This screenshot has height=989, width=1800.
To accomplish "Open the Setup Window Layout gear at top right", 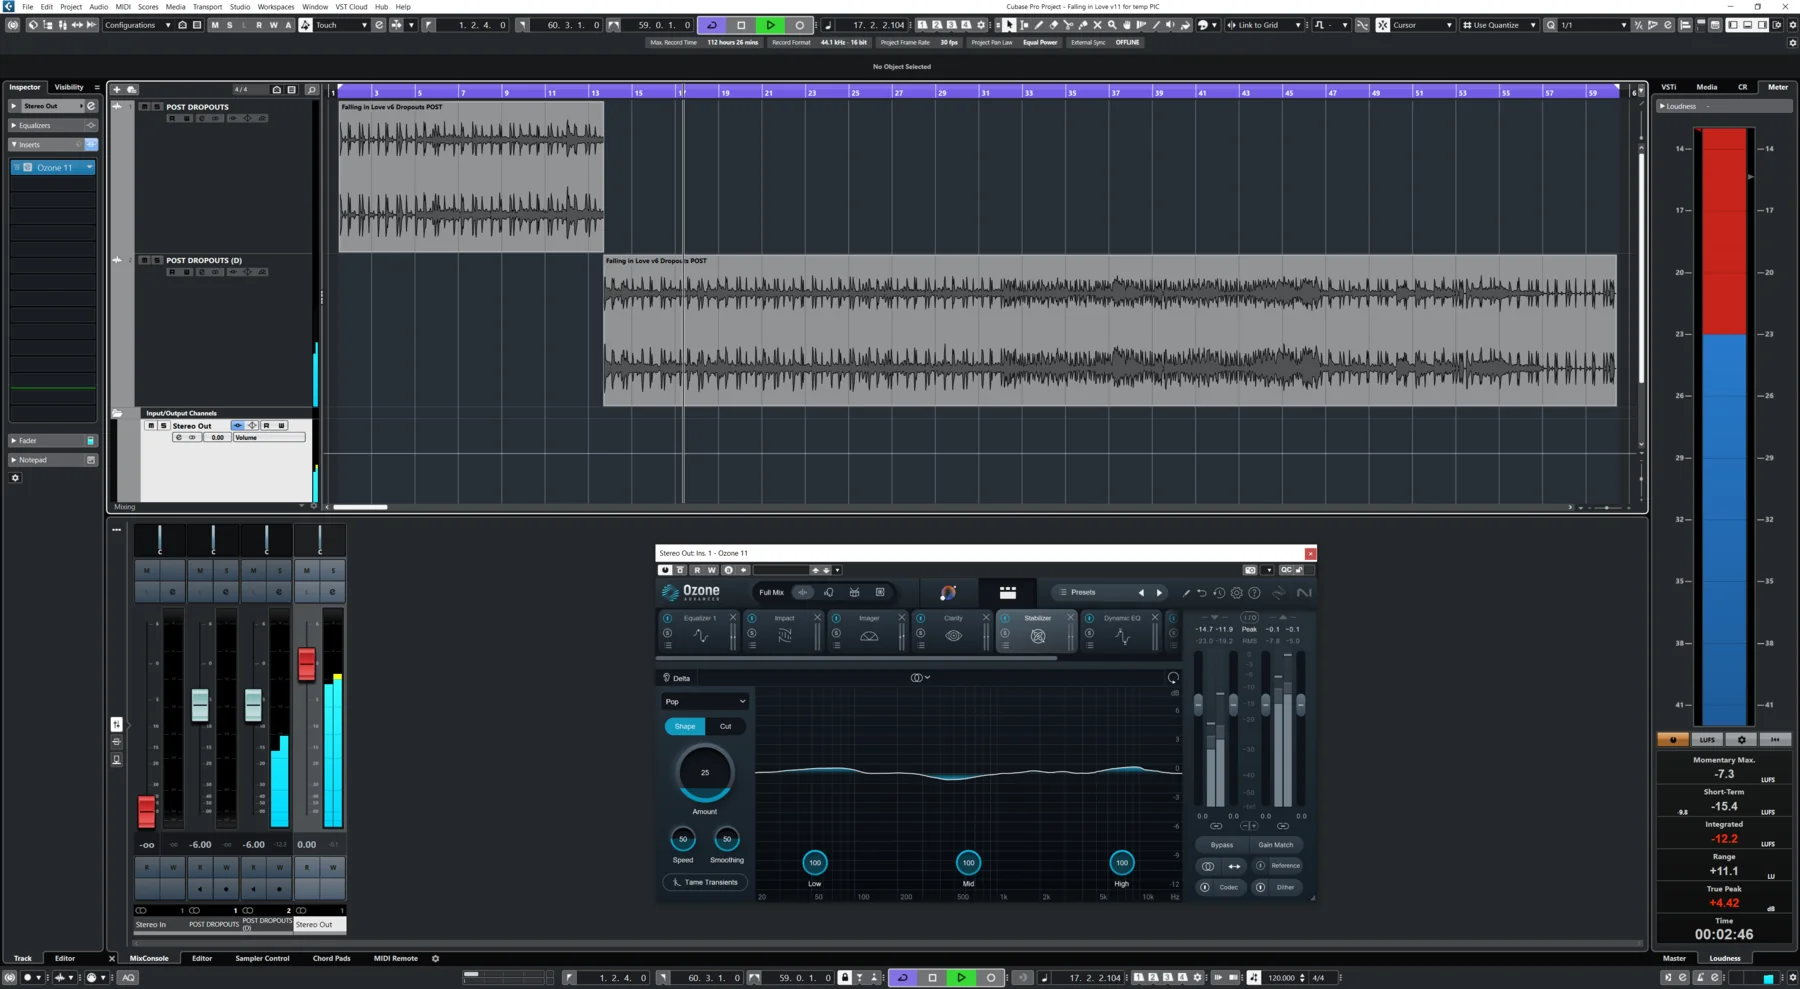I will coord(1777,25).
